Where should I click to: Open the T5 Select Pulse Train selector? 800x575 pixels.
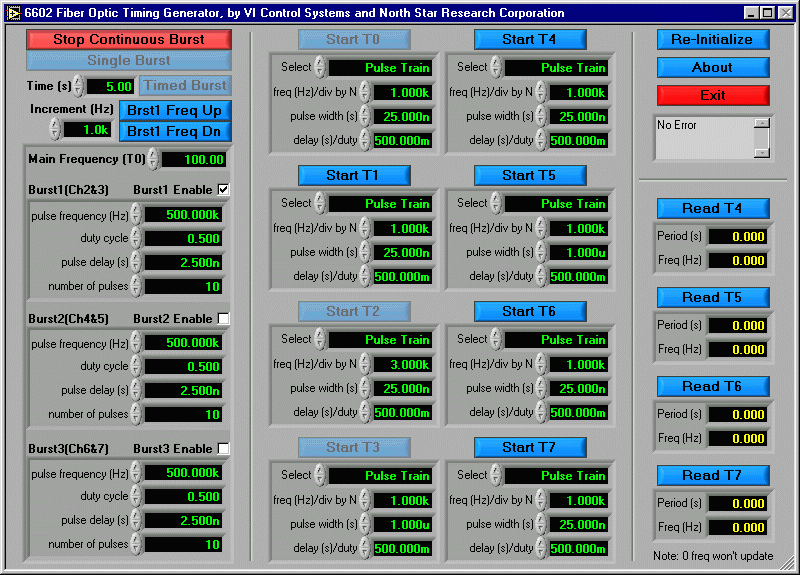click(557, 204)
